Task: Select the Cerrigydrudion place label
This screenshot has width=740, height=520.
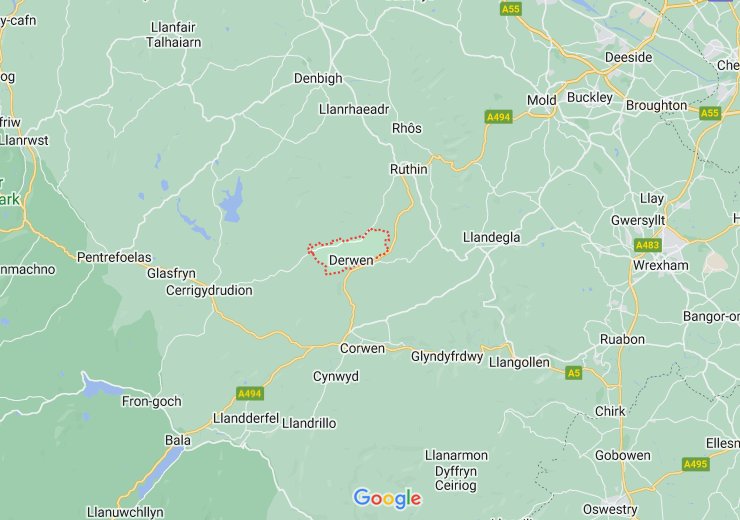Action: (x=209, y=290)
